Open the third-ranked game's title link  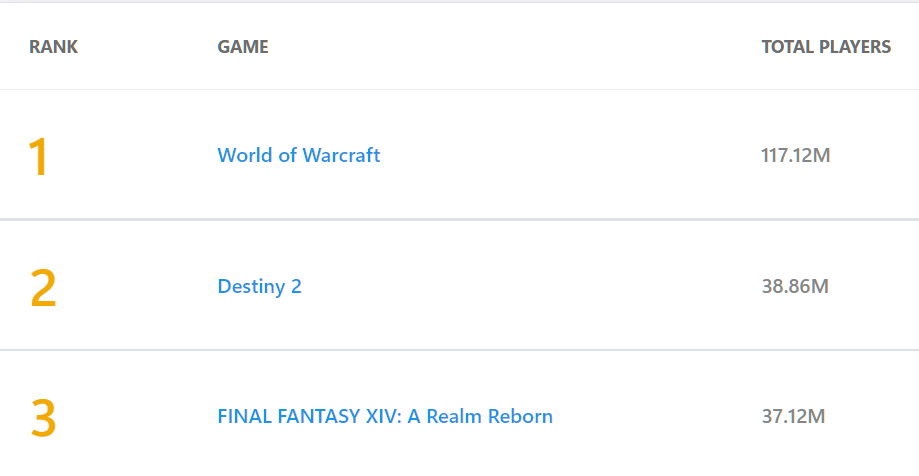click(x=384, y=416)
